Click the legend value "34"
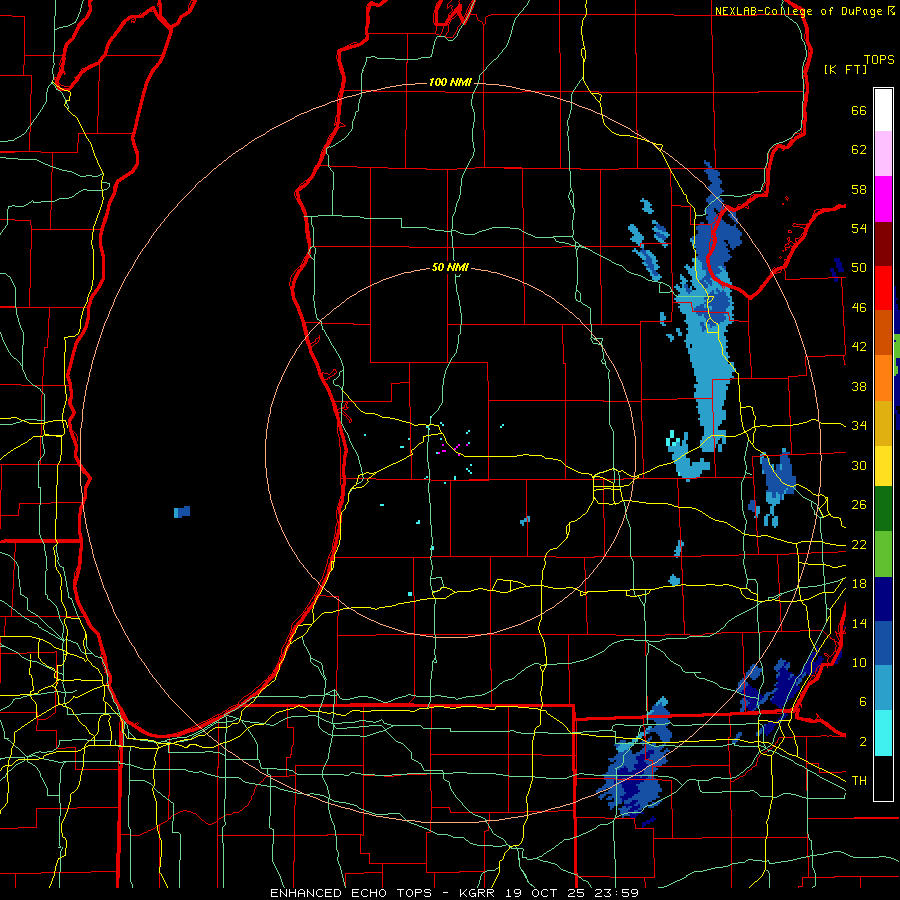 (x=859, y=426)
